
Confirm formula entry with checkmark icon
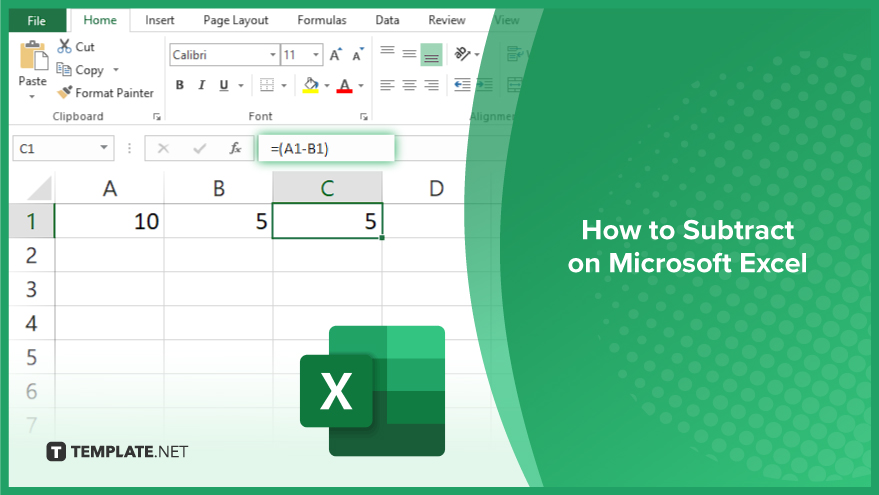click(x=200, y=149)
